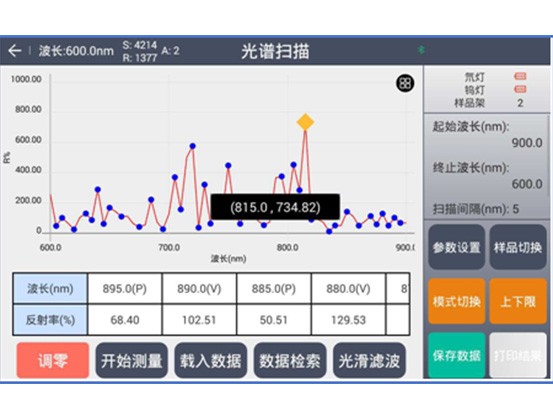Tap the back arrow icon
Screen dimensions: 553x418
tap(15, 51)
